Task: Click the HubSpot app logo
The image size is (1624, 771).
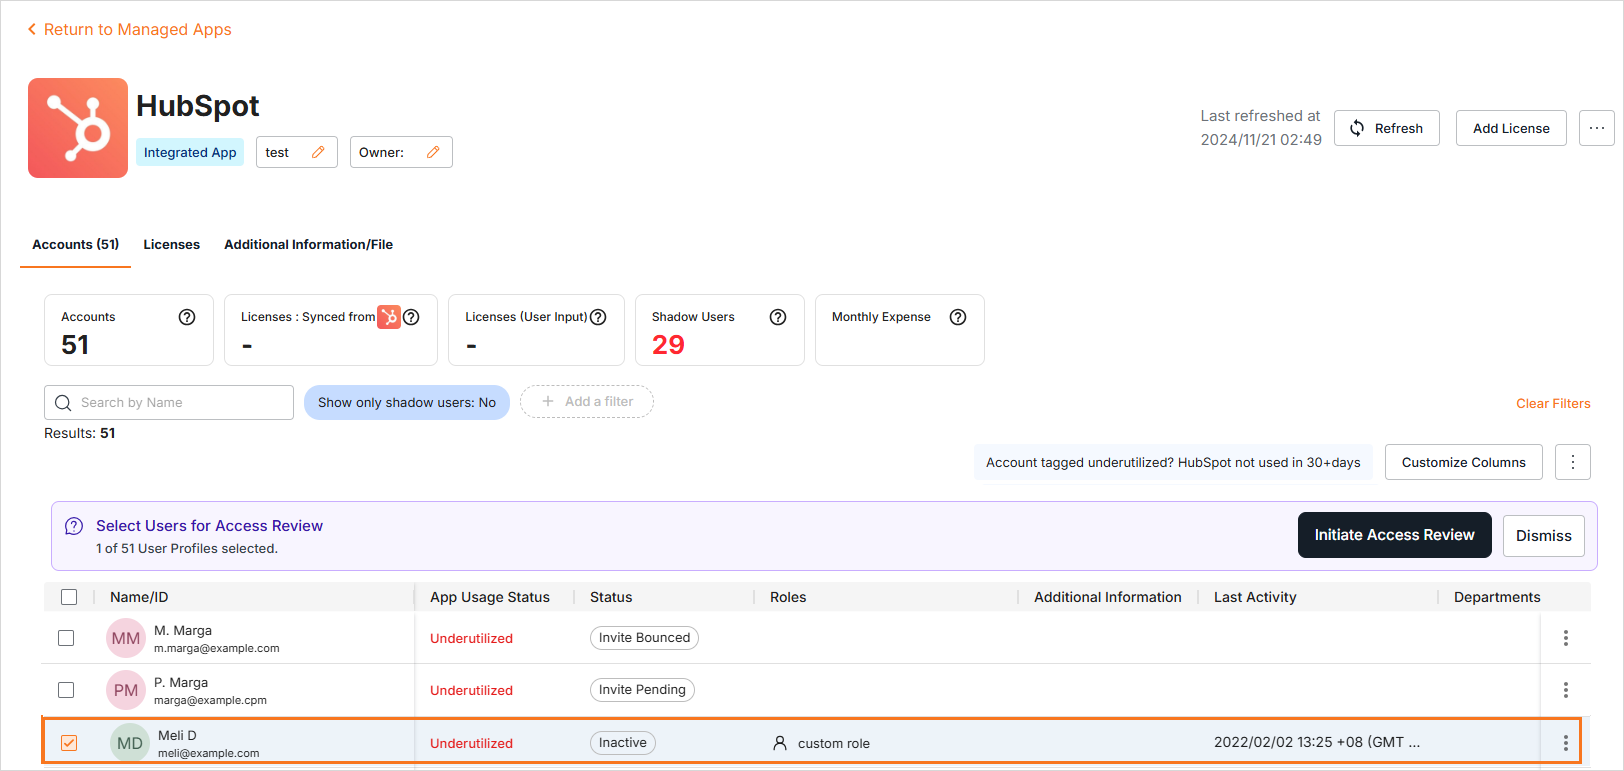Action: (x=78, y=128)
